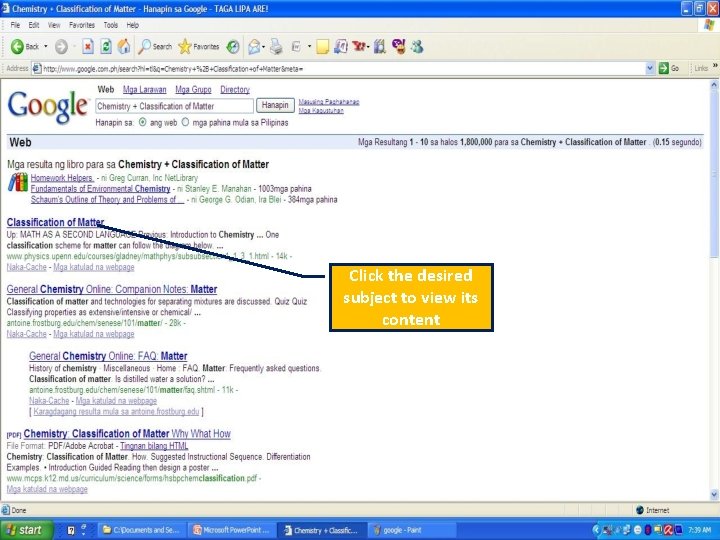Click the Edit with Word icon
The height and width of the screenshot is (540, 720).
point(296,46)
